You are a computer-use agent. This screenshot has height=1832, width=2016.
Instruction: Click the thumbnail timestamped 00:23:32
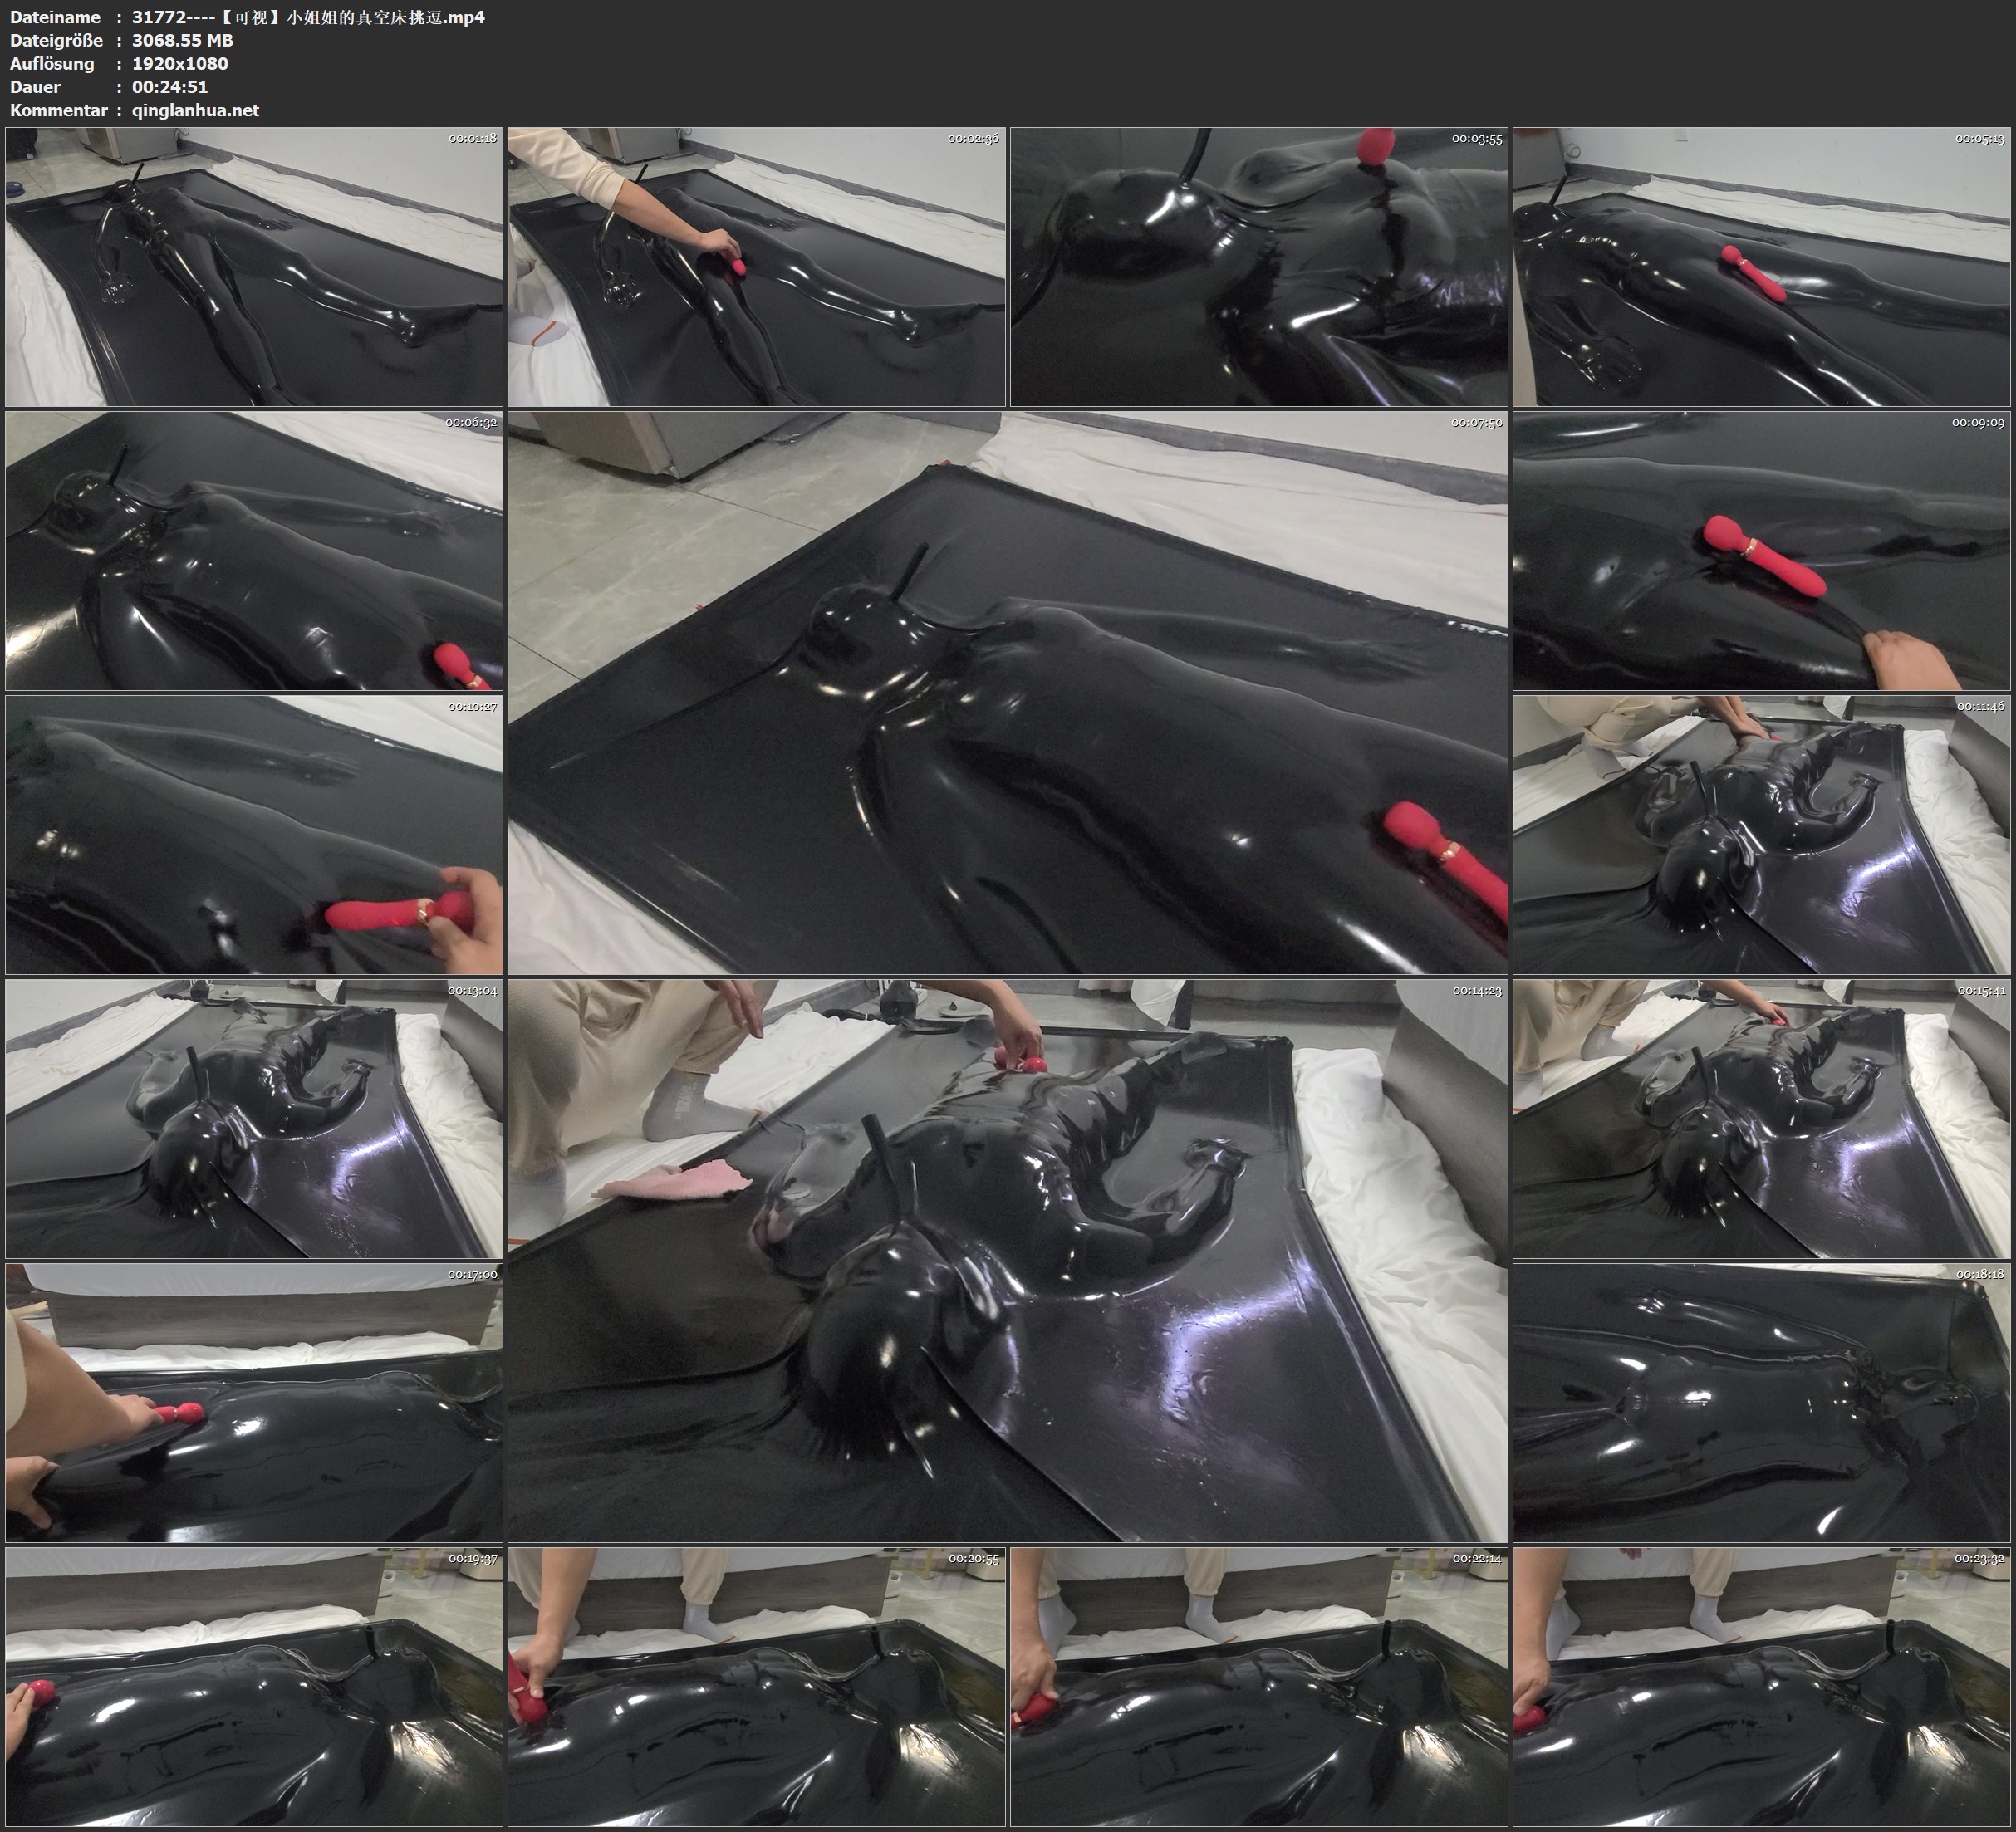tap(1761, 1687)
